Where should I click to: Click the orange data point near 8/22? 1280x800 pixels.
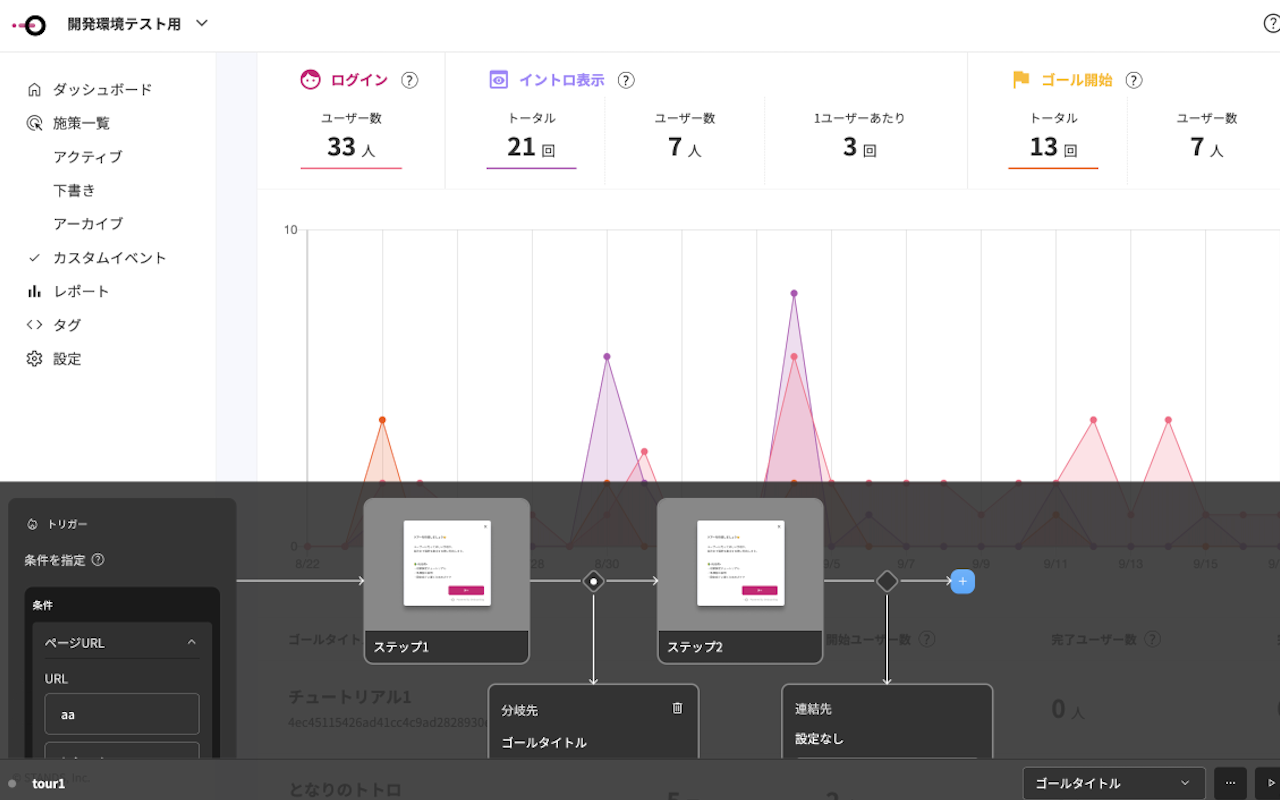click(382, 420)
